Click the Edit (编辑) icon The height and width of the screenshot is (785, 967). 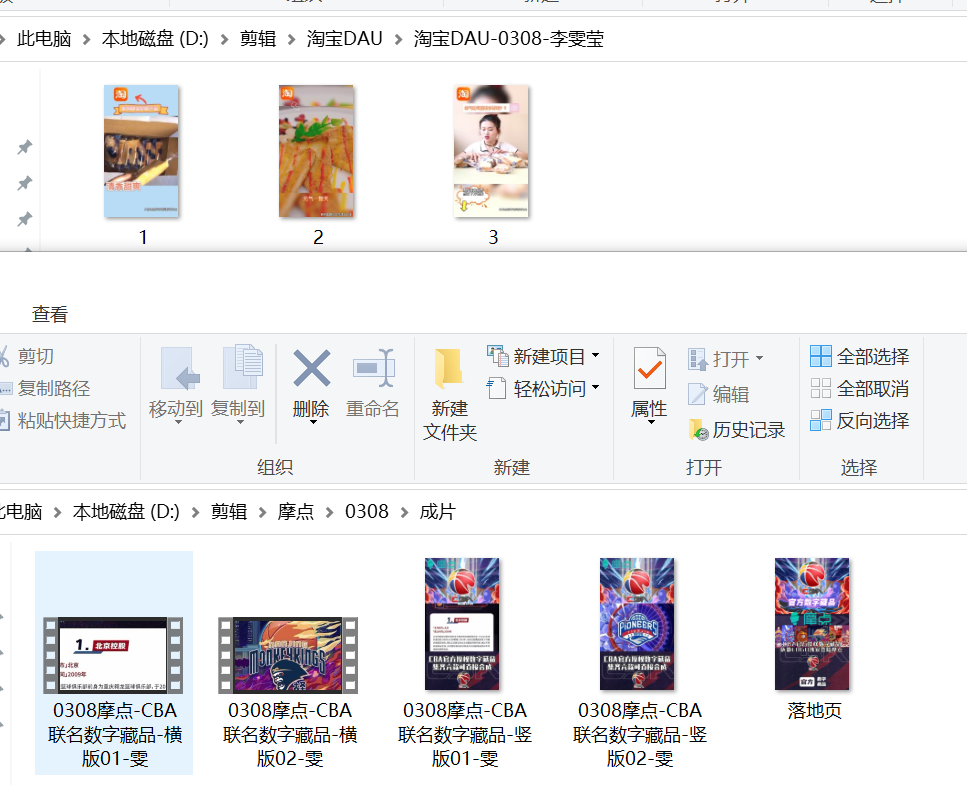click(x=697, y=393)
